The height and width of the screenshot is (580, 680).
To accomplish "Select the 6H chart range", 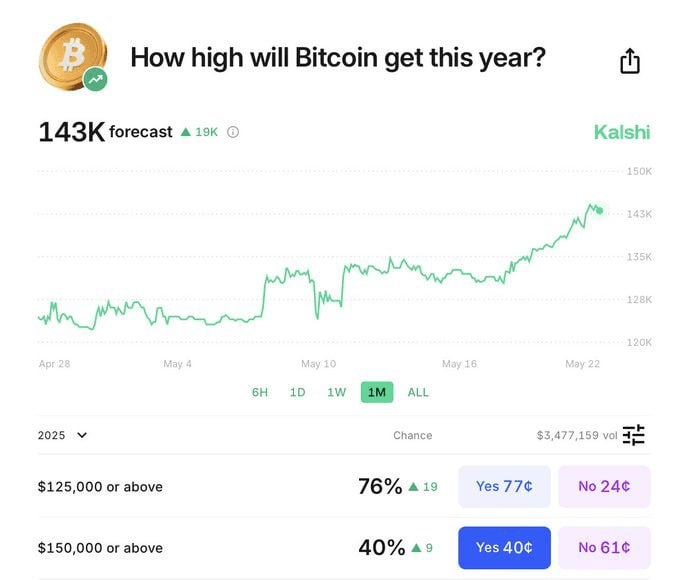I will 260,392.
